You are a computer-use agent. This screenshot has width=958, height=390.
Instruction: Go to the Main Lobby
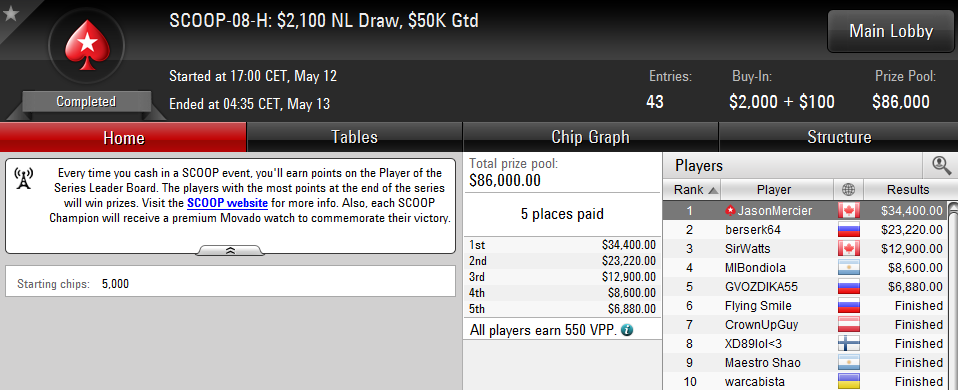click(891, 31)
